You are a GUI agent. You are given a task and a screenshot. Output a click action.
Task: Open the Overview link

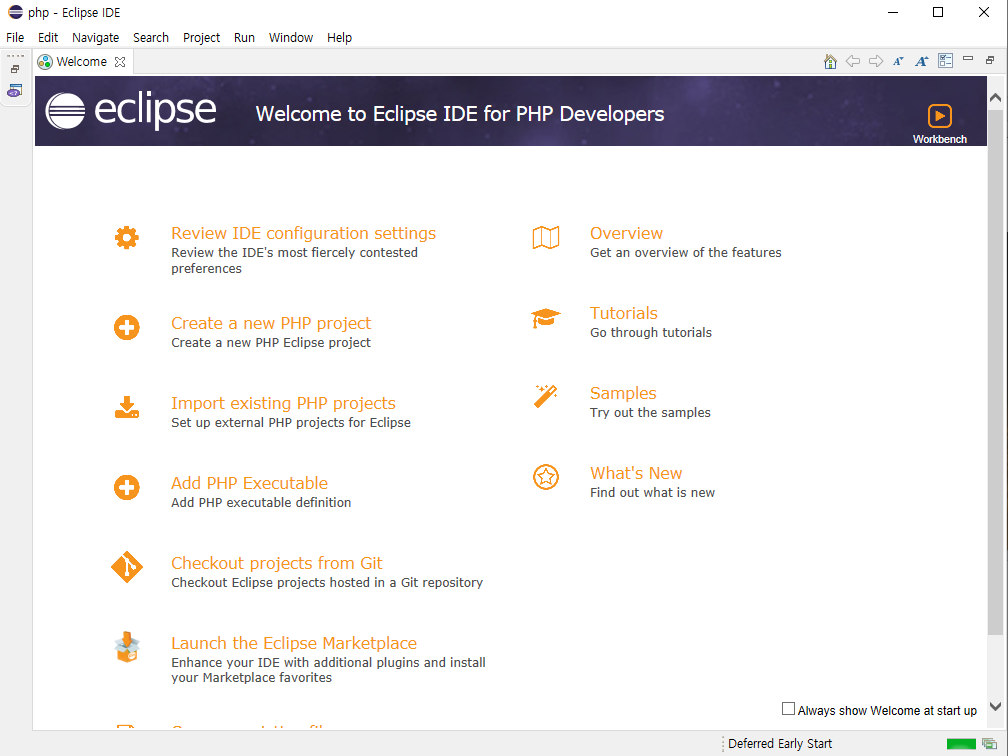pyautogui.click(x=626, y=233)
